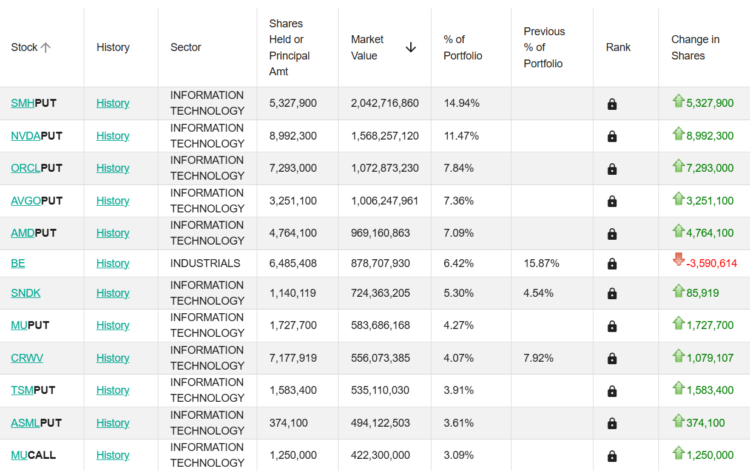
Task: Click green up arrow beside 1,250,000 change
Action: tap(678, 452)
